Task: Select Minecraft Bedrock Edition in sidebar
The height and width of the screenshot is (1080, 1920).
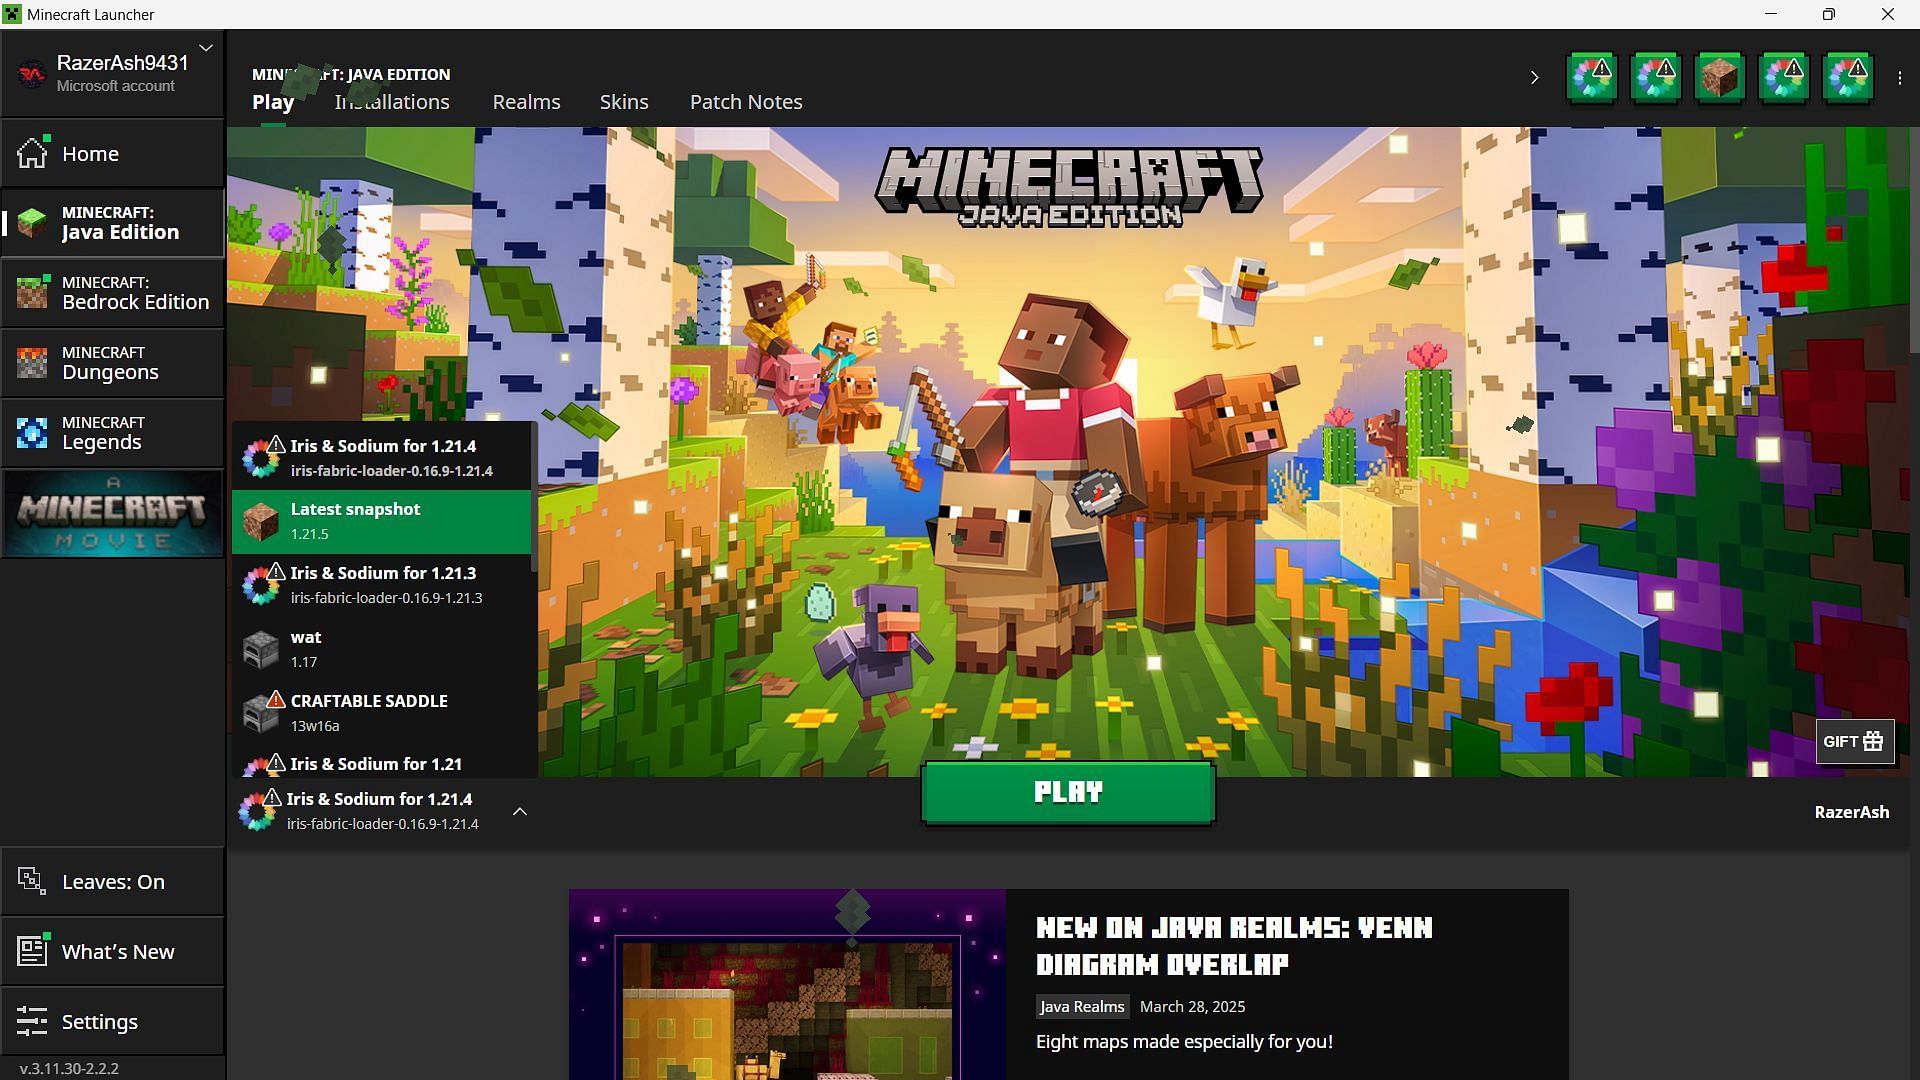Action: 112,292
